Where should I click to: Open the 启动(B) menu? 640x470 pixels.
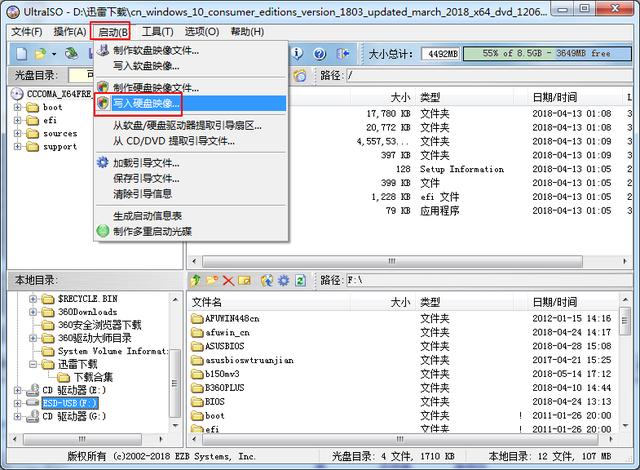[113, 32]
